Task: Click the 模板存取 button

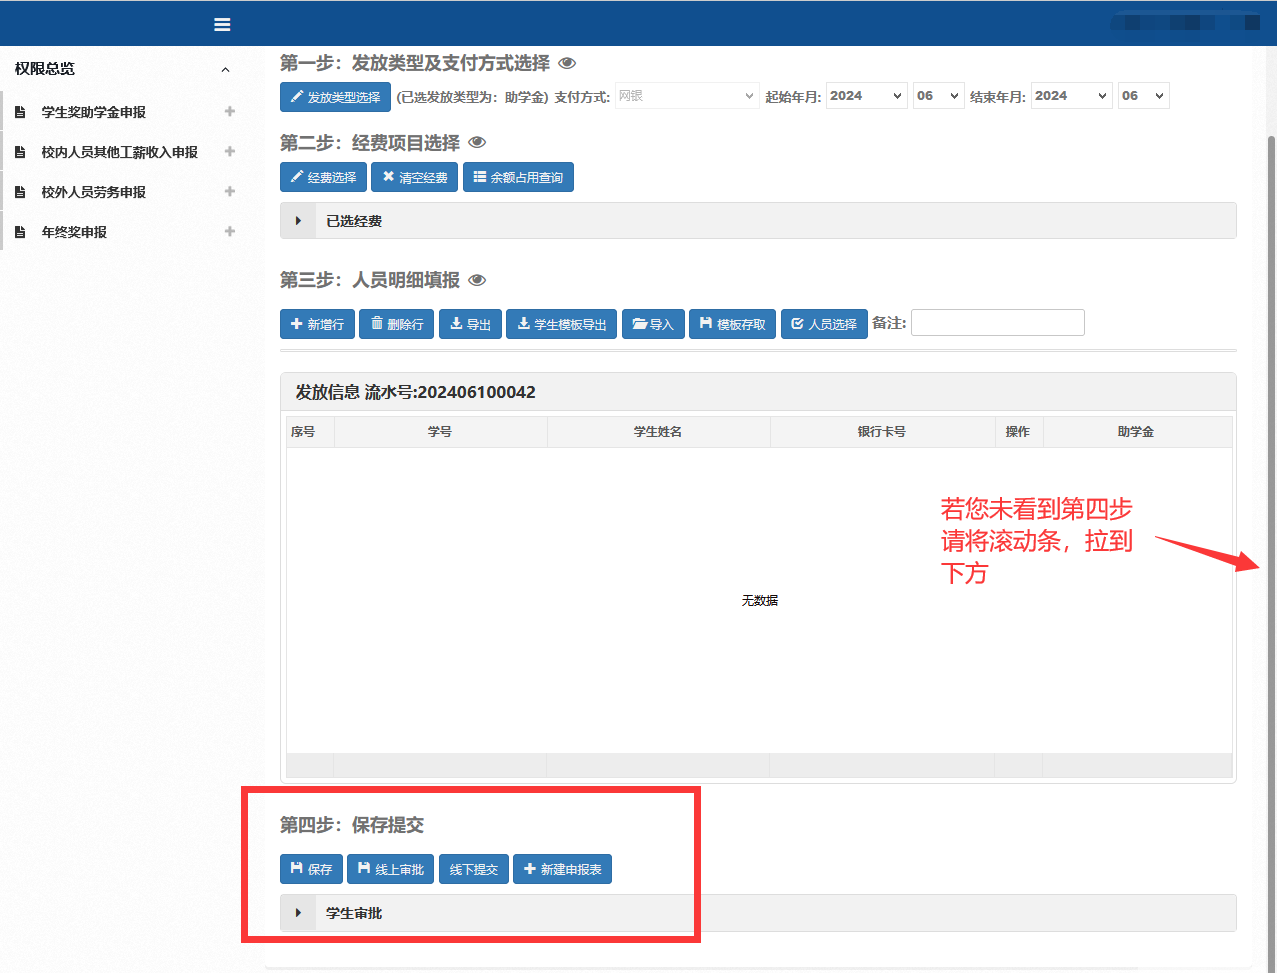Action: coord(732,324)
